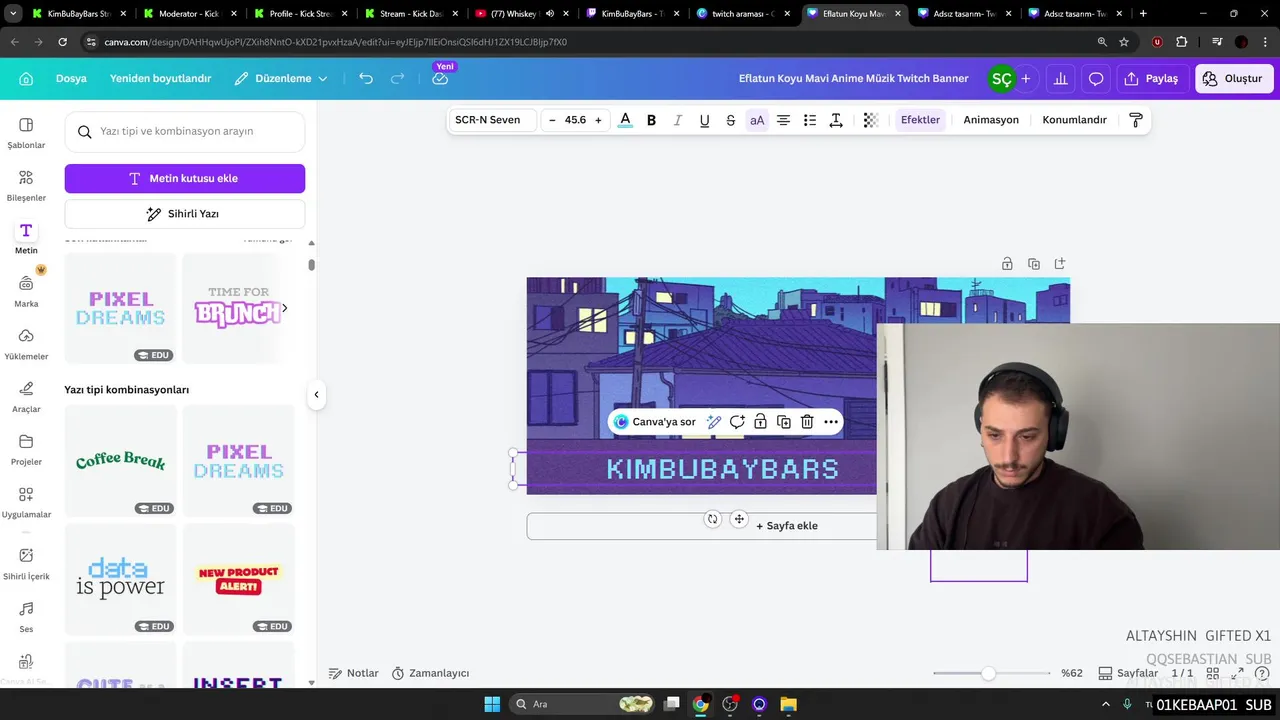The image size is (1280, 720).
Task: Click the Oluştur button
Action: pos(1232,78)
